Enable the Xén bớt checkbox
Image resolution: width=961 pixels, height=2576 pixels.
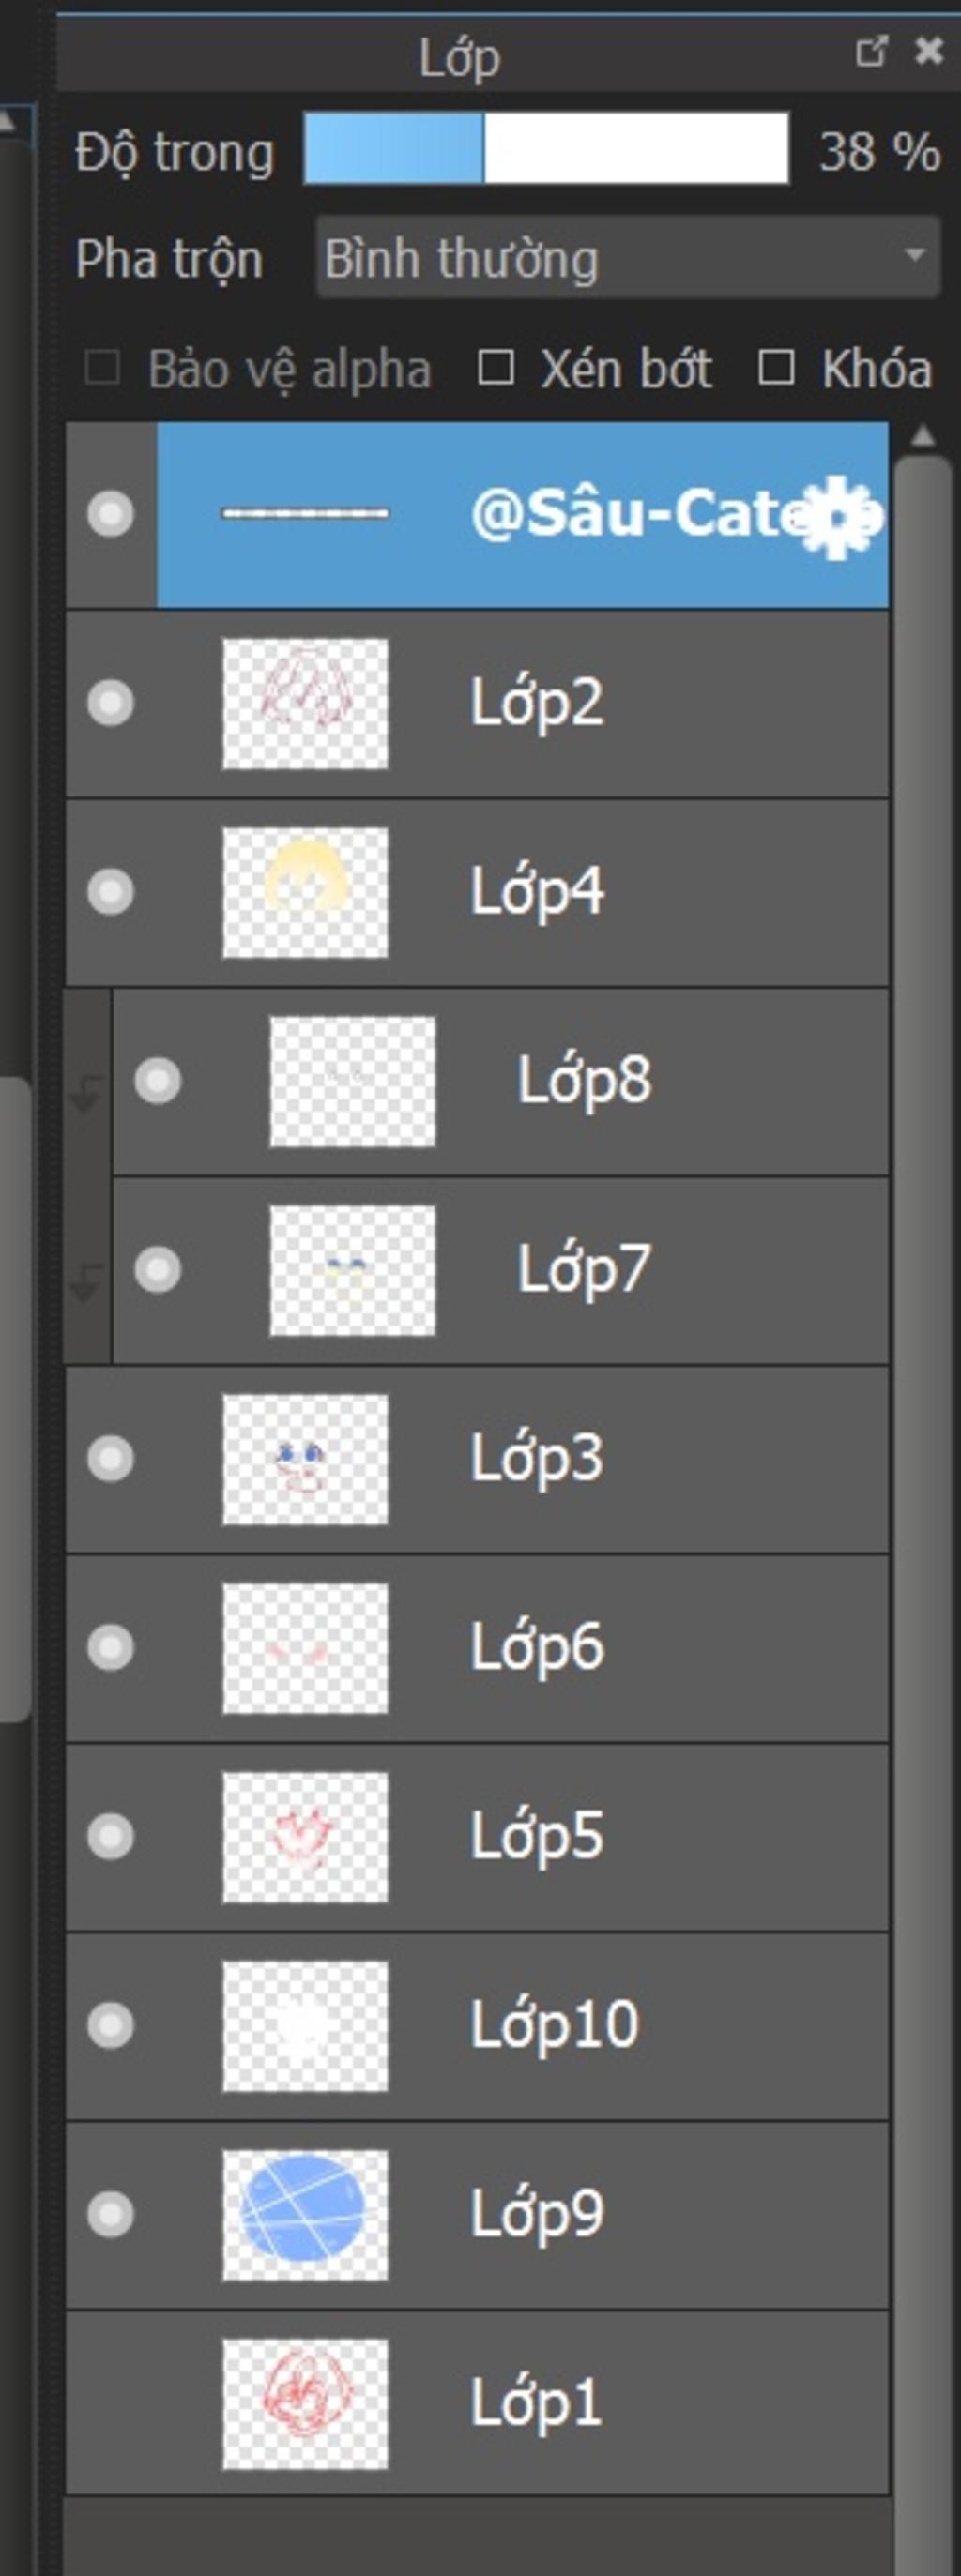496,368
